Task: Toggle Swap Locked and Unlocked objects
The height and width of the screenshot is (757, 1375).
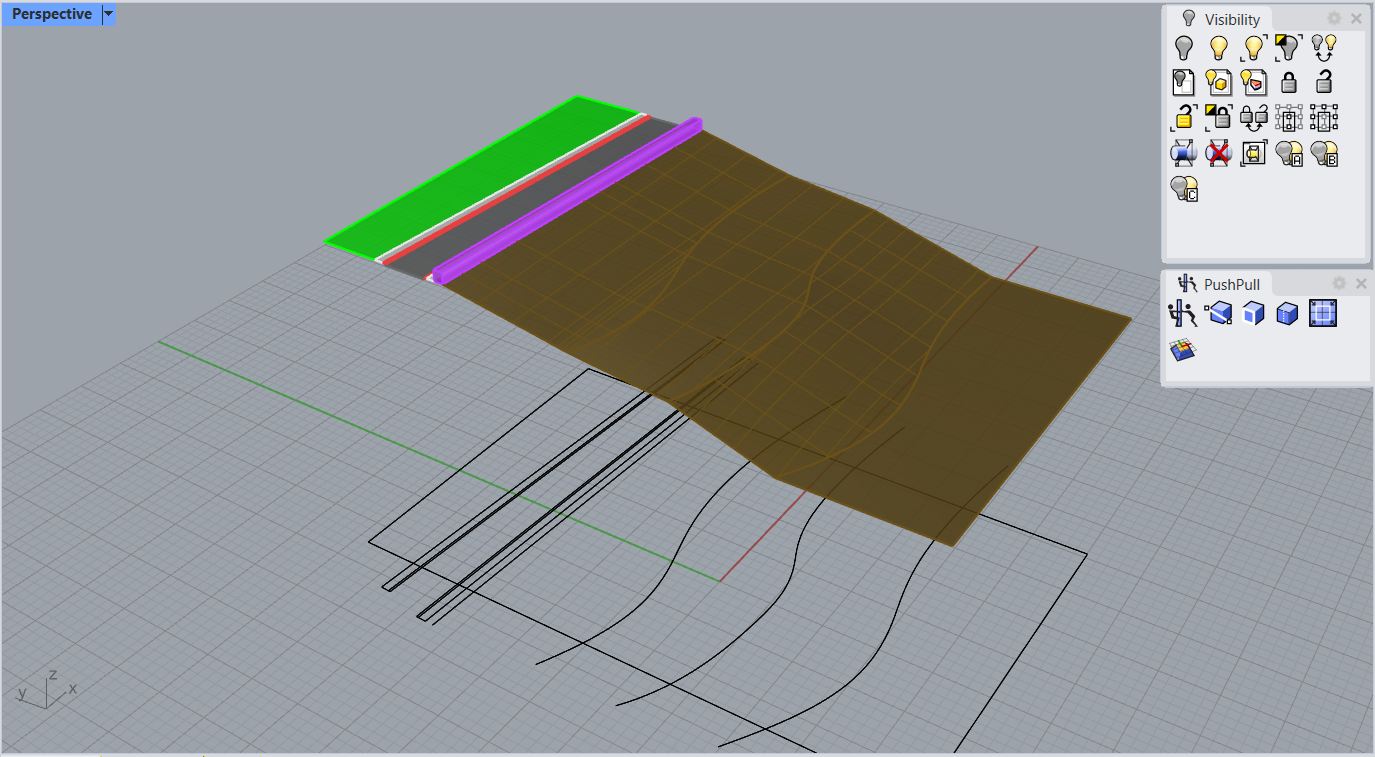Action: click(1253, 118)
